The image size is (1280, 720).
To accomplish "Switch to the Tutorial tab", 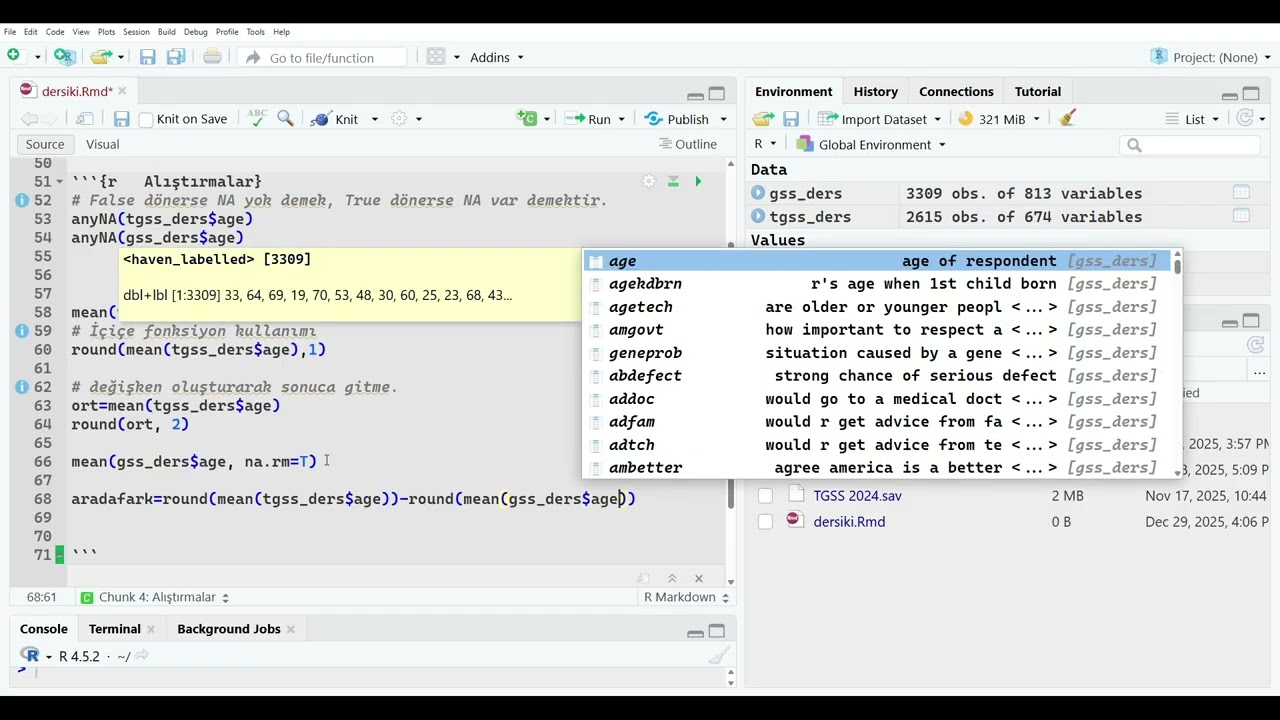I will pos(1038,91).
